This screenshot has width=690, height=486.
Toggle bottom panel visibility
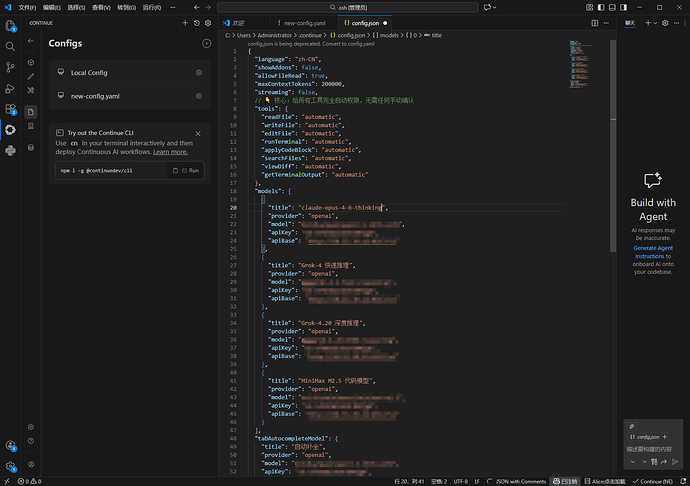point(612,7)
